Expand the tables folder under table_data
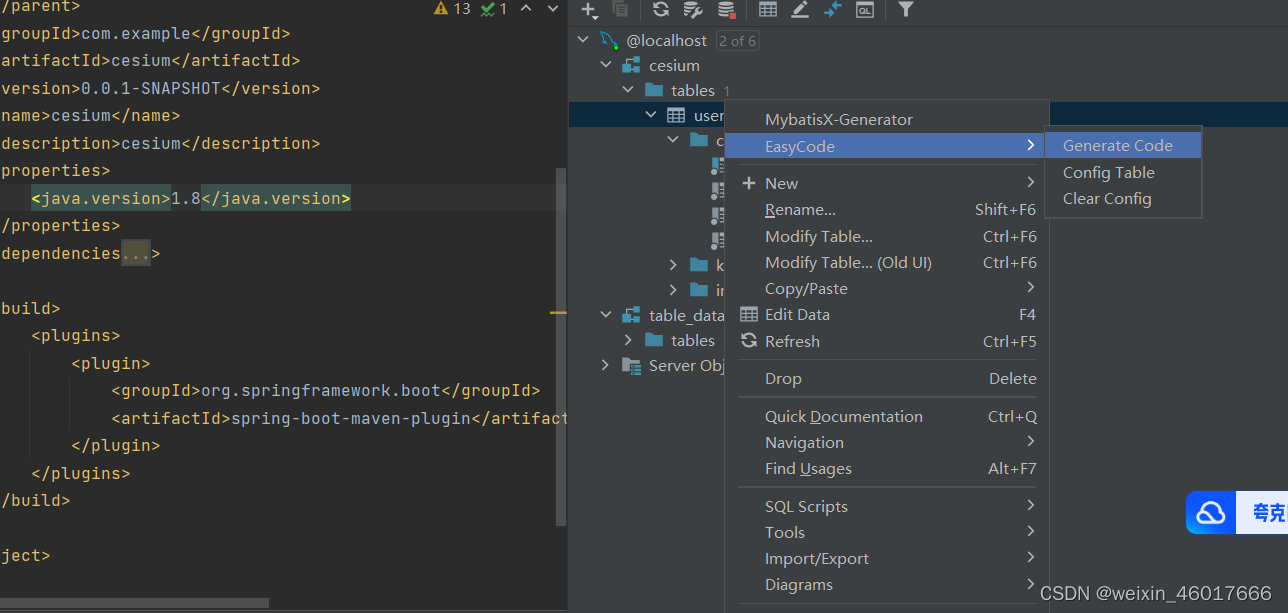The width and height of the screenshot is (1288, 613). click(x=628, y=340)
